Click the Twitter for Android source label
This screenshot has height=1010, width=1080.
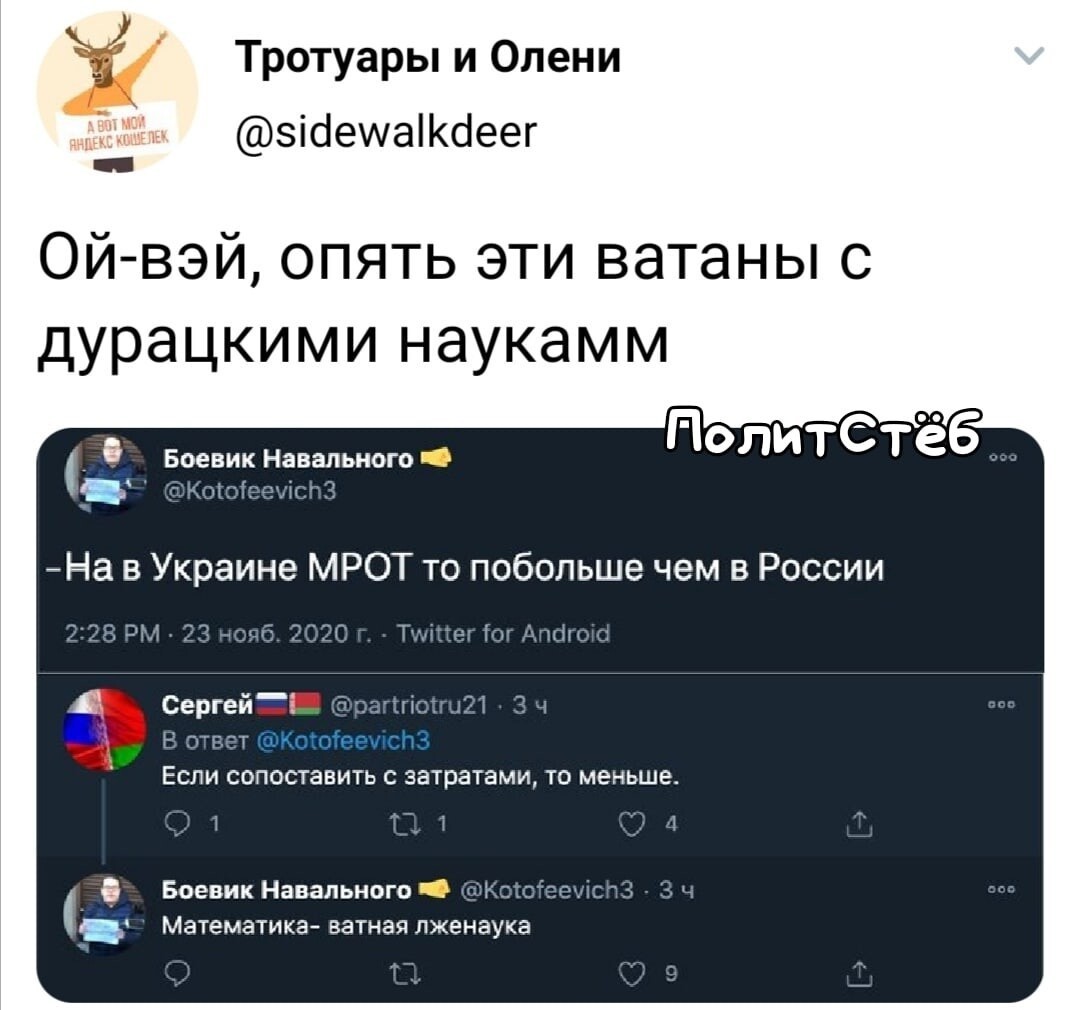click(504, 633)
